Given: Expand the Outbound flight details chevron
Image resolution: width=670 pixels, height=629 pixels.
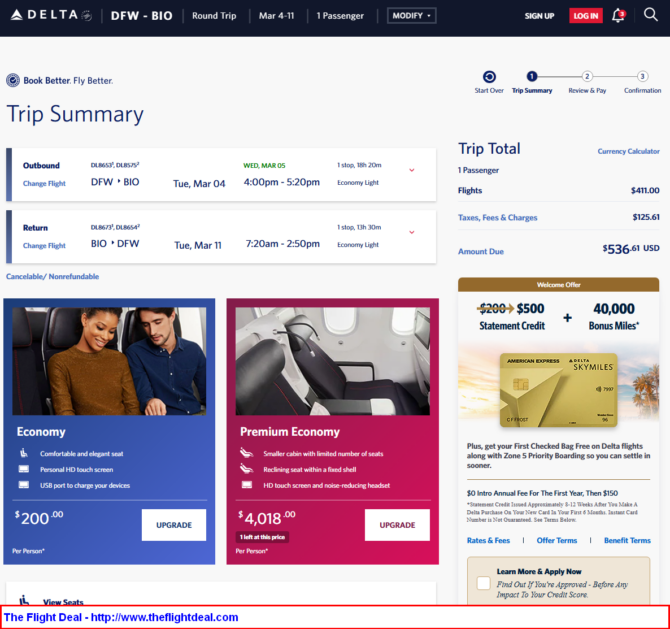Looking at the screenshot, I should [x=411, y=170].
